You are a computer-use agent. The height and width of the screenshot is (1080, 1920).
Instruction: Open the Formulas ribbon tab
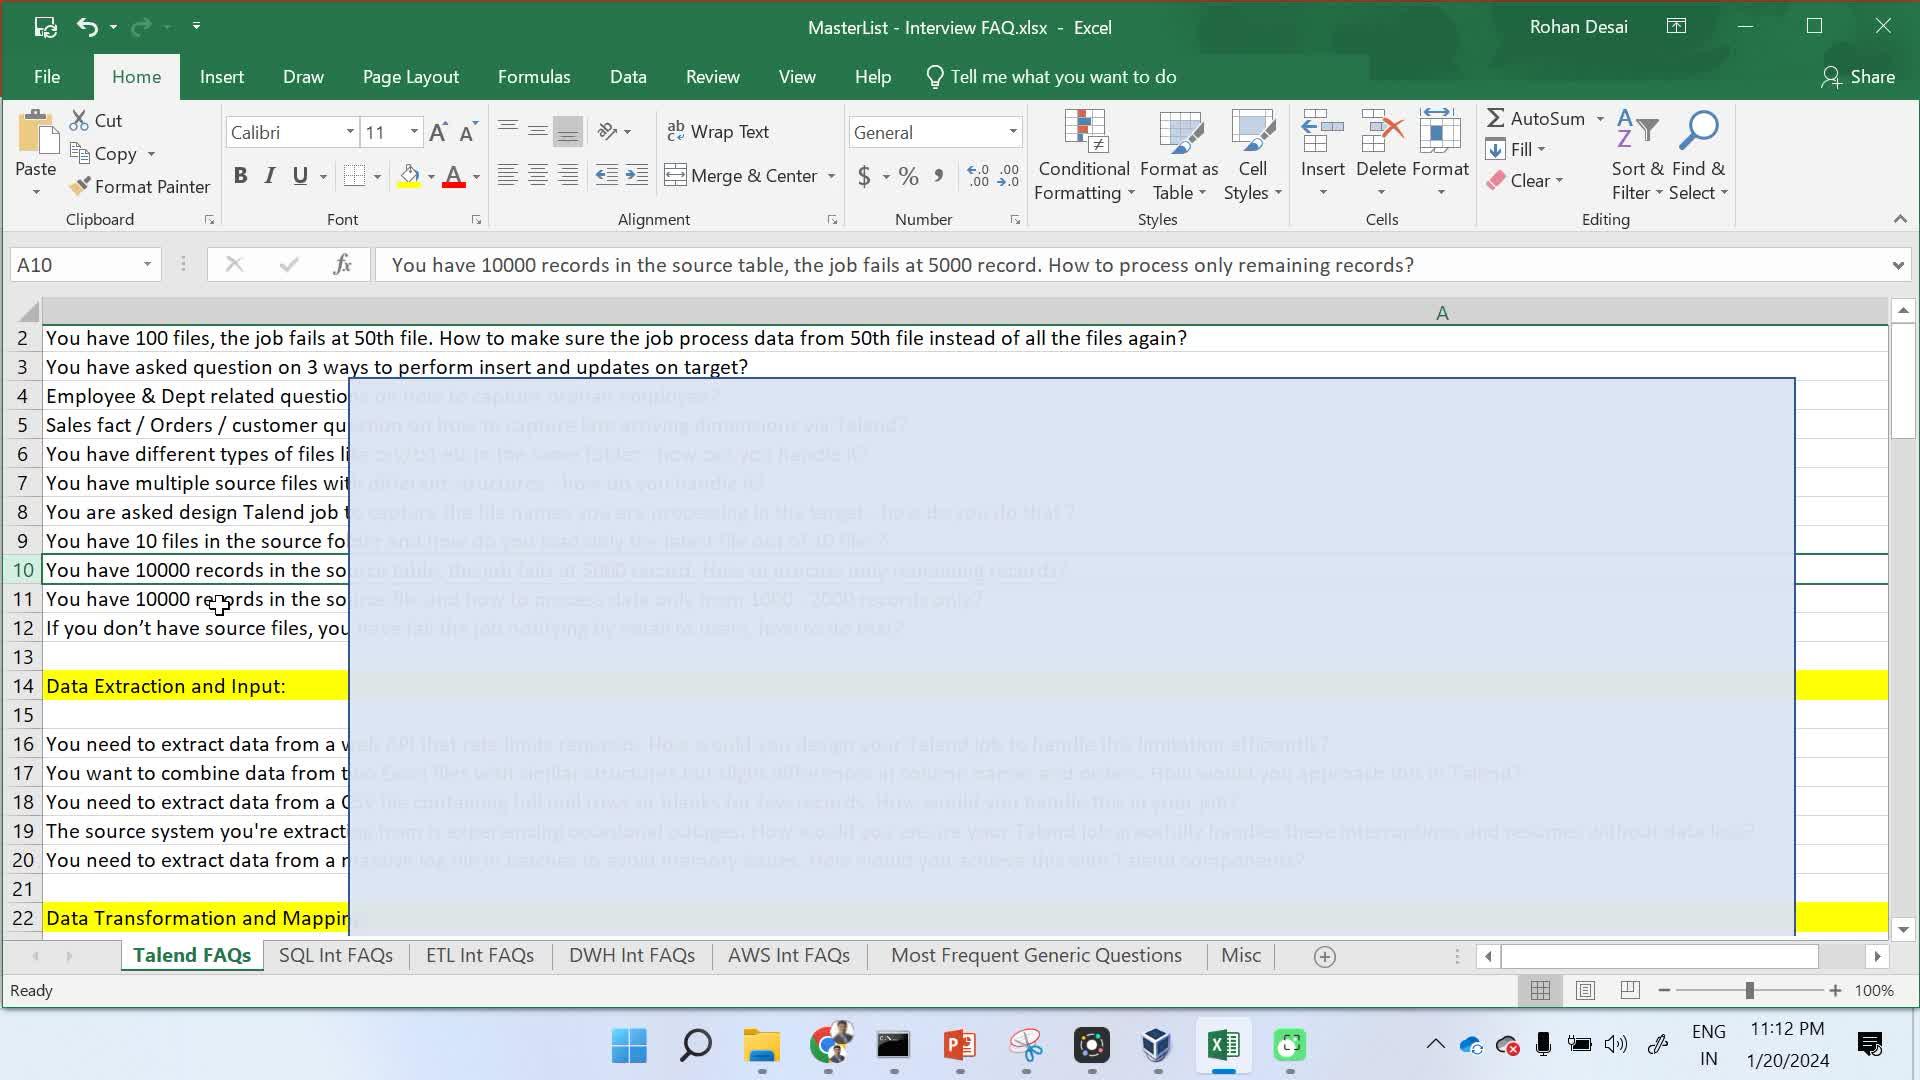(x=534, y=77)
